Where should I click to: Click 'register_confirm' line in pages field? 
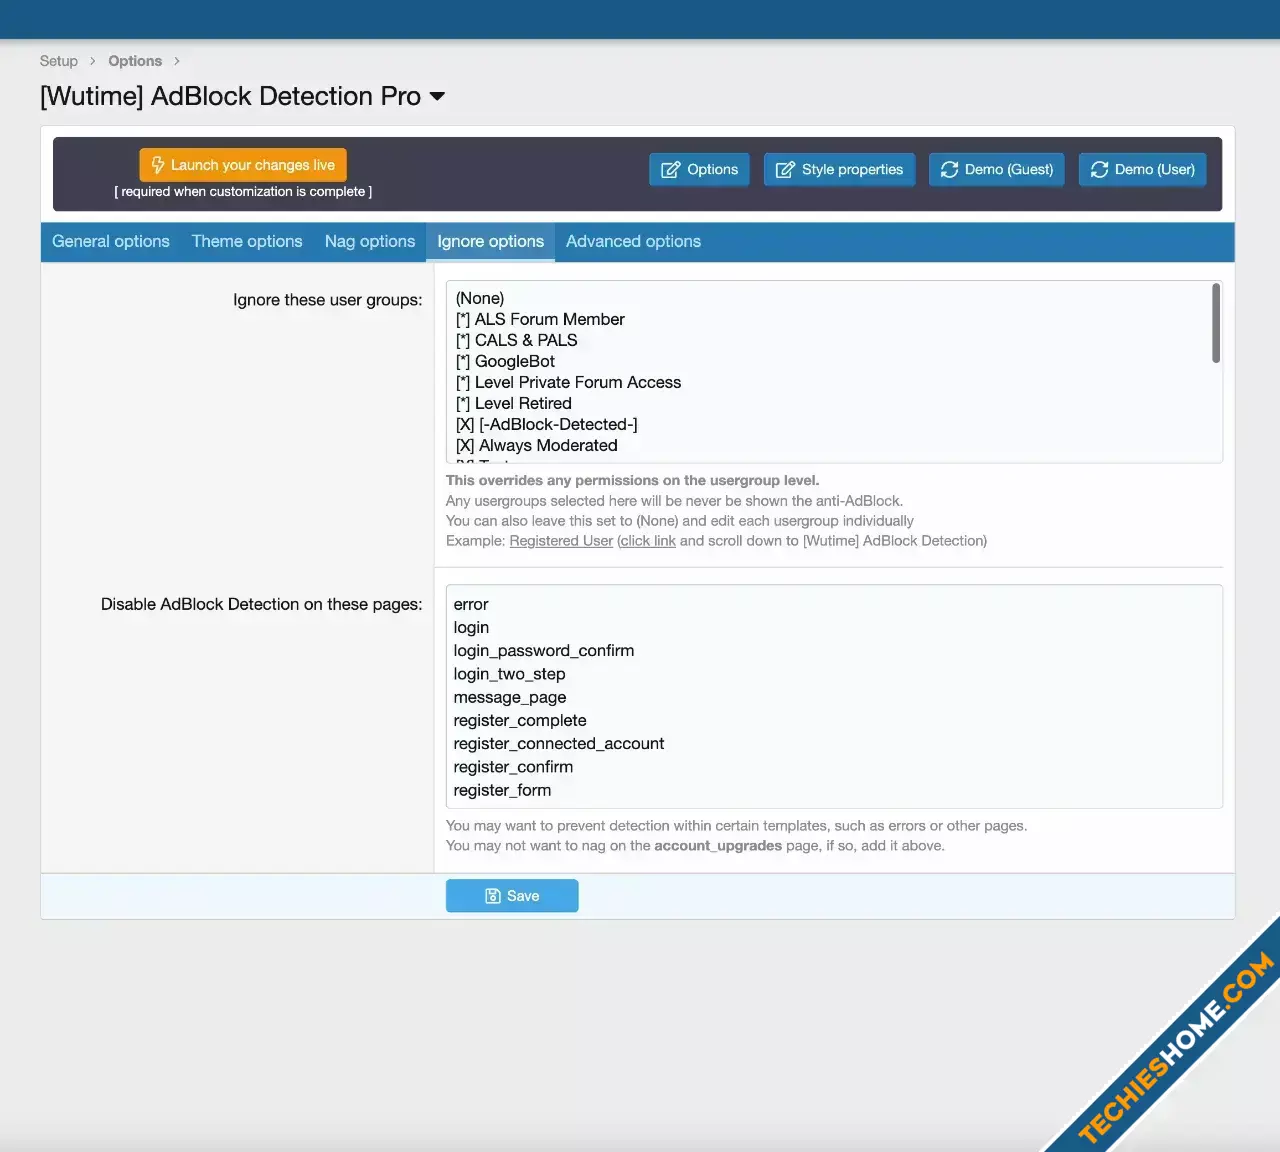tap(513, 767)
